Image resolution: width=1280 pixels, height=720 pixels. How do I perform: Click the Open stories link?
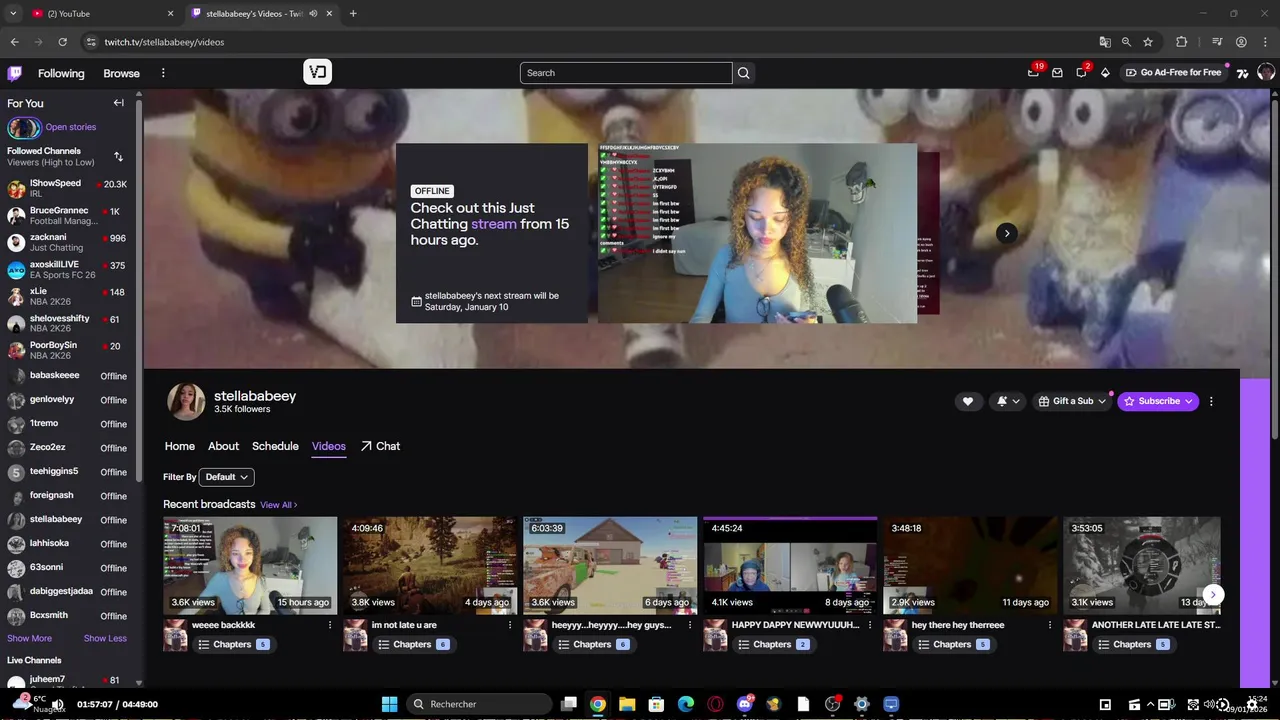pyautogui.click(x=71, y=127)
